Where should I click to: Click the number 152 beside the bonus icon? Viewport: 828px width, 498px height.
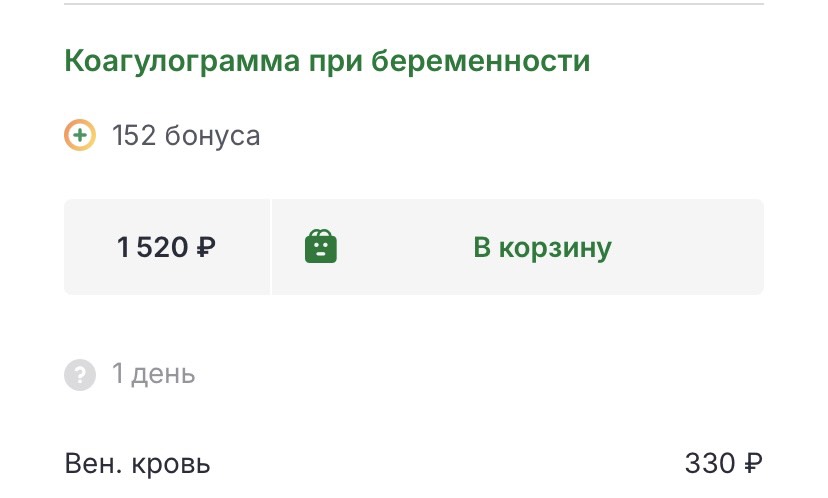tap(133, 135)
